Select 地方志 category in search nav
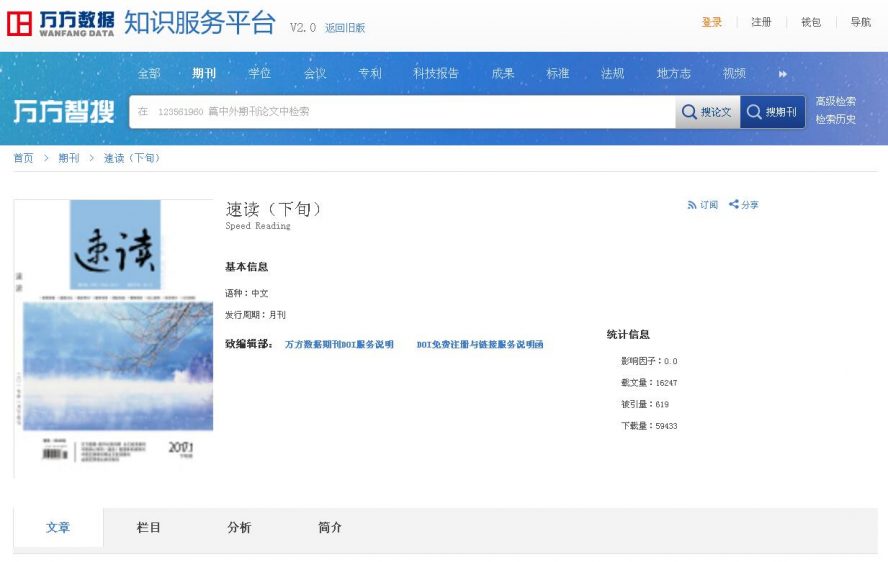 [673, 74]
